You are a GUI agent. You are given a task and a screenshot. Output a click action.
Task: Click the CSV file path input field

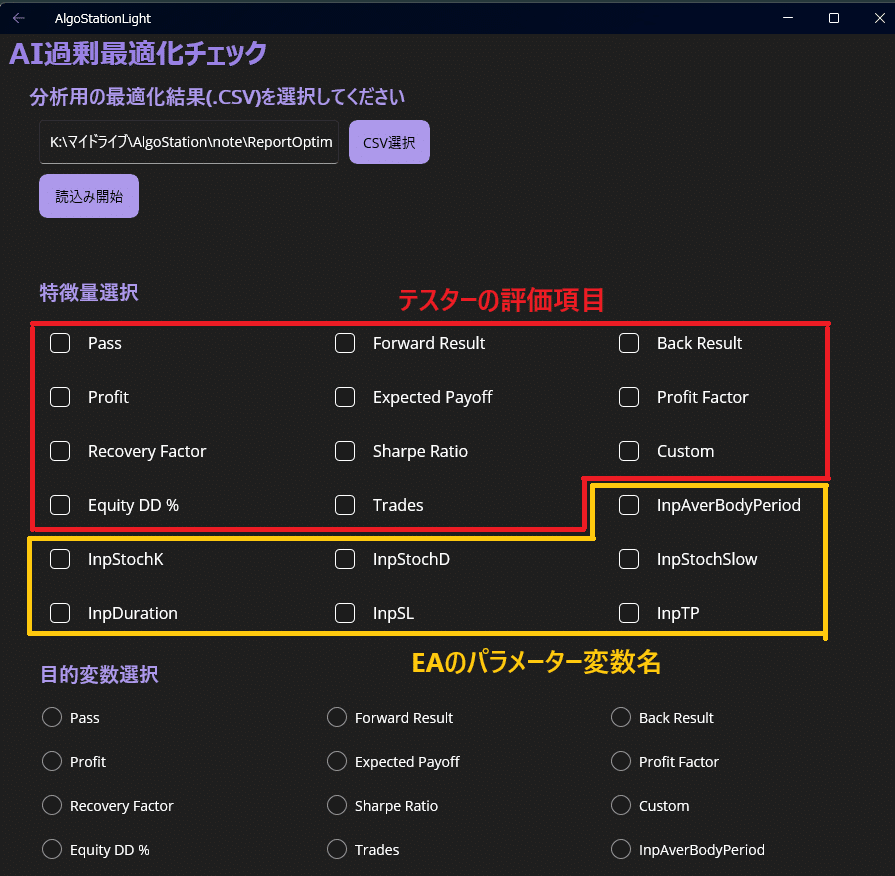[x=189, y=142]
